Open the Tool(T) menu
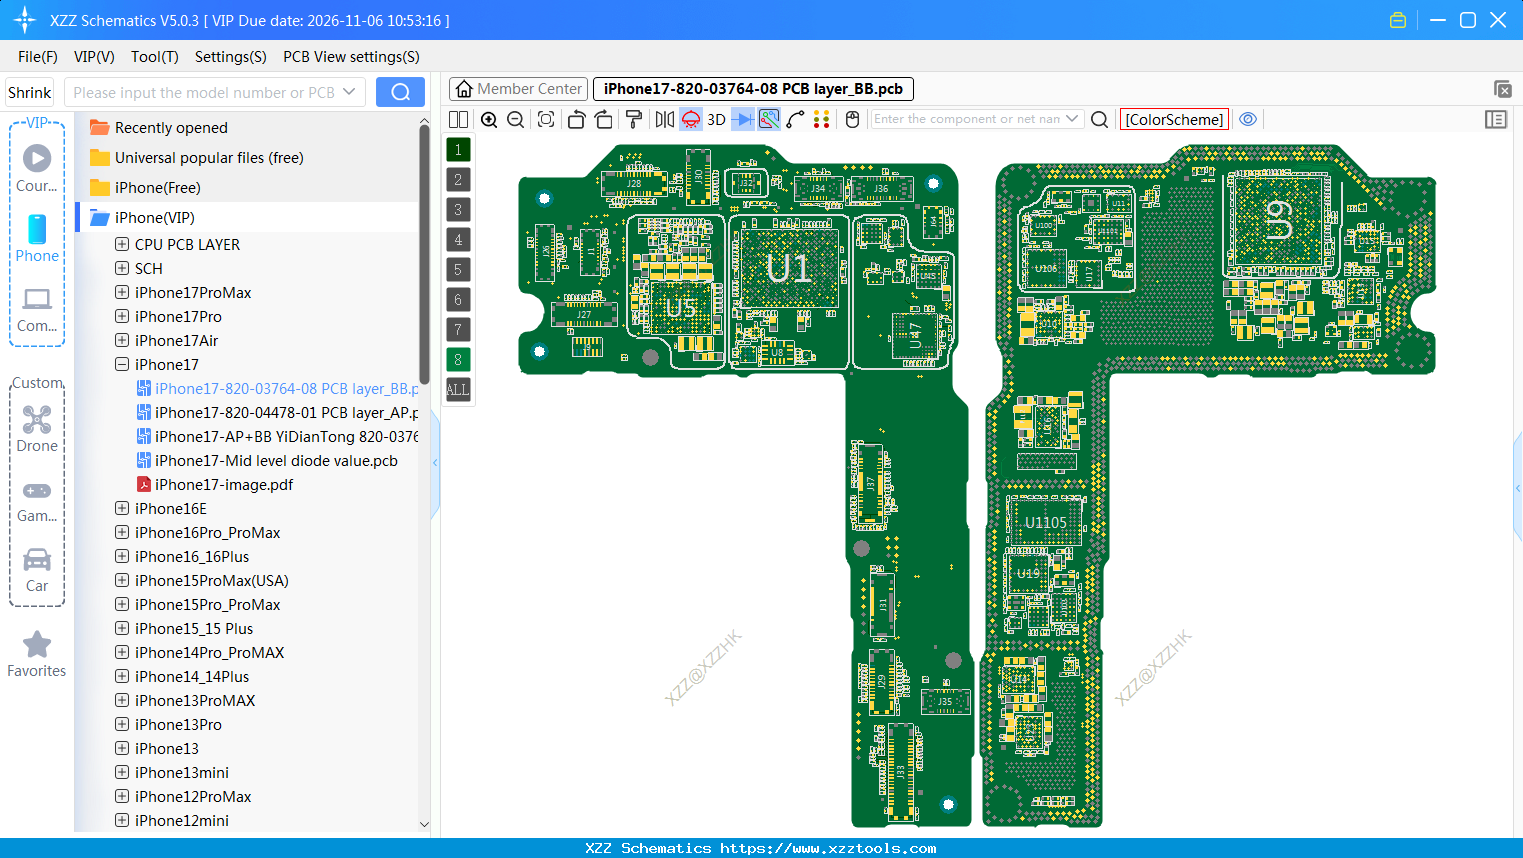Viewport: 1523px width, 858px height. pyautogui.click(x=154, y=57)
